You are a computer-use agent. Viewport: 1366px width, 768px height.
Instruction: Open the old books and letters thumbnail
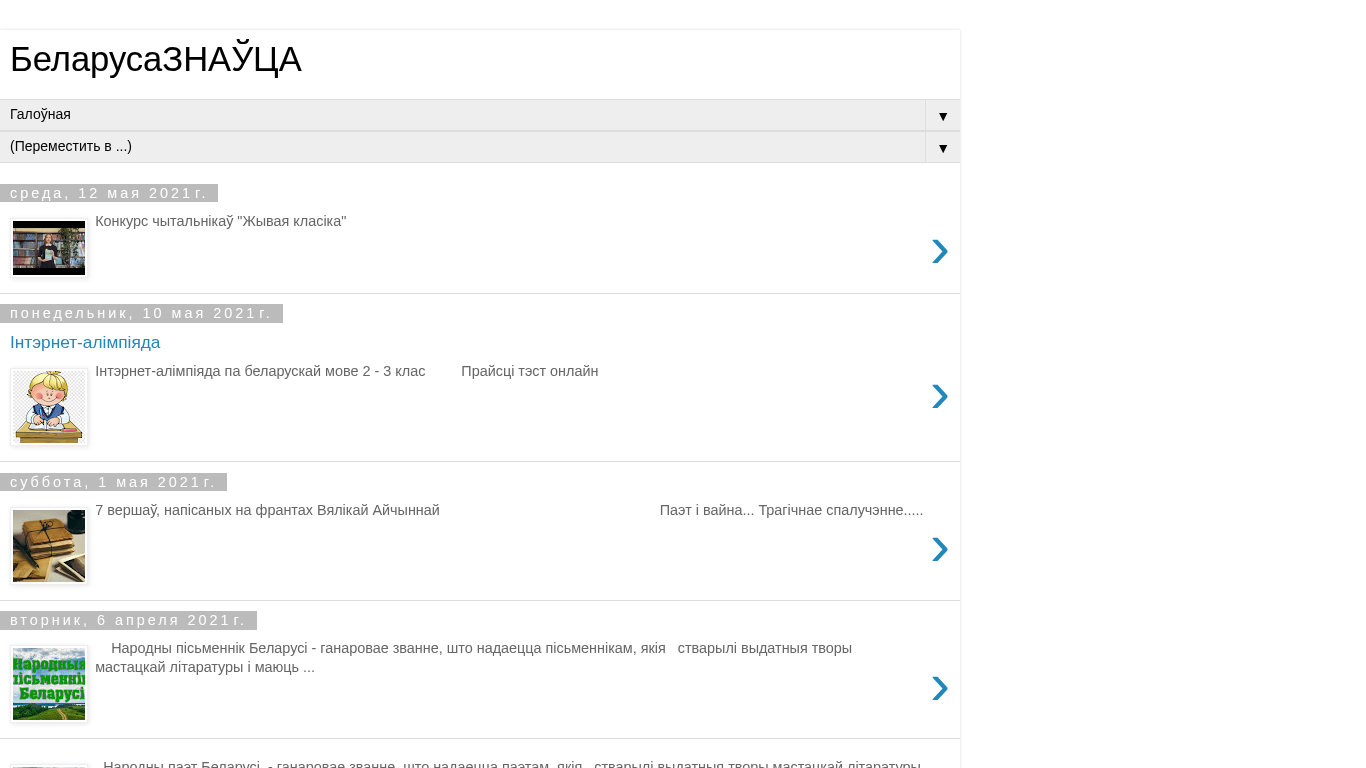coord(49,545)
